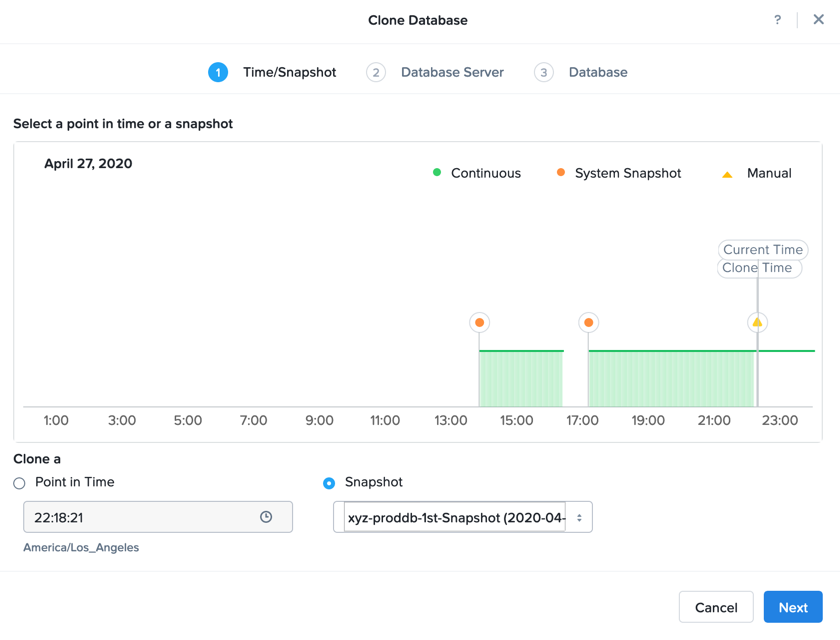Select the first orange system snapshot marker
This screenshot has width=840, height=640.
tap(479, 322)
